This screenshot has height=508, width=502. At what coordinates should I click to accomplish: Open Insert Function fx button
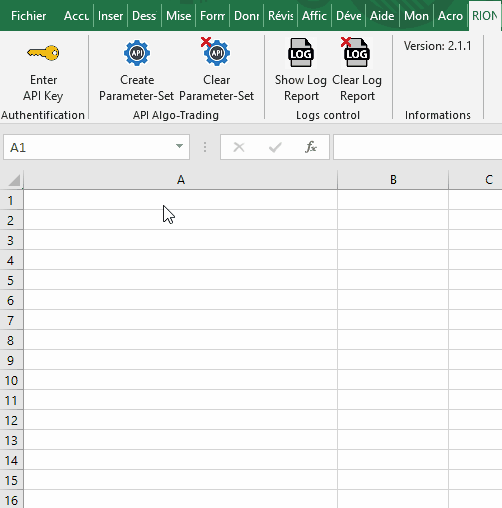(x=311, y=147)
